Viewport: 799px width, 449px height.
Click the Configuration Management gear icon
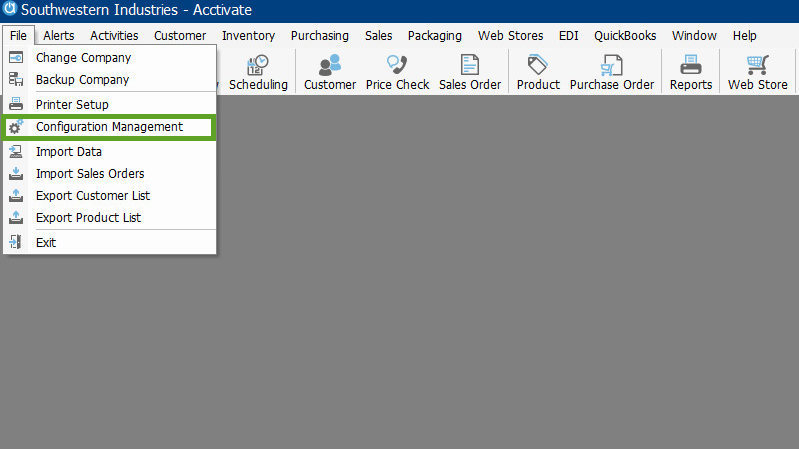pos(16,127)
